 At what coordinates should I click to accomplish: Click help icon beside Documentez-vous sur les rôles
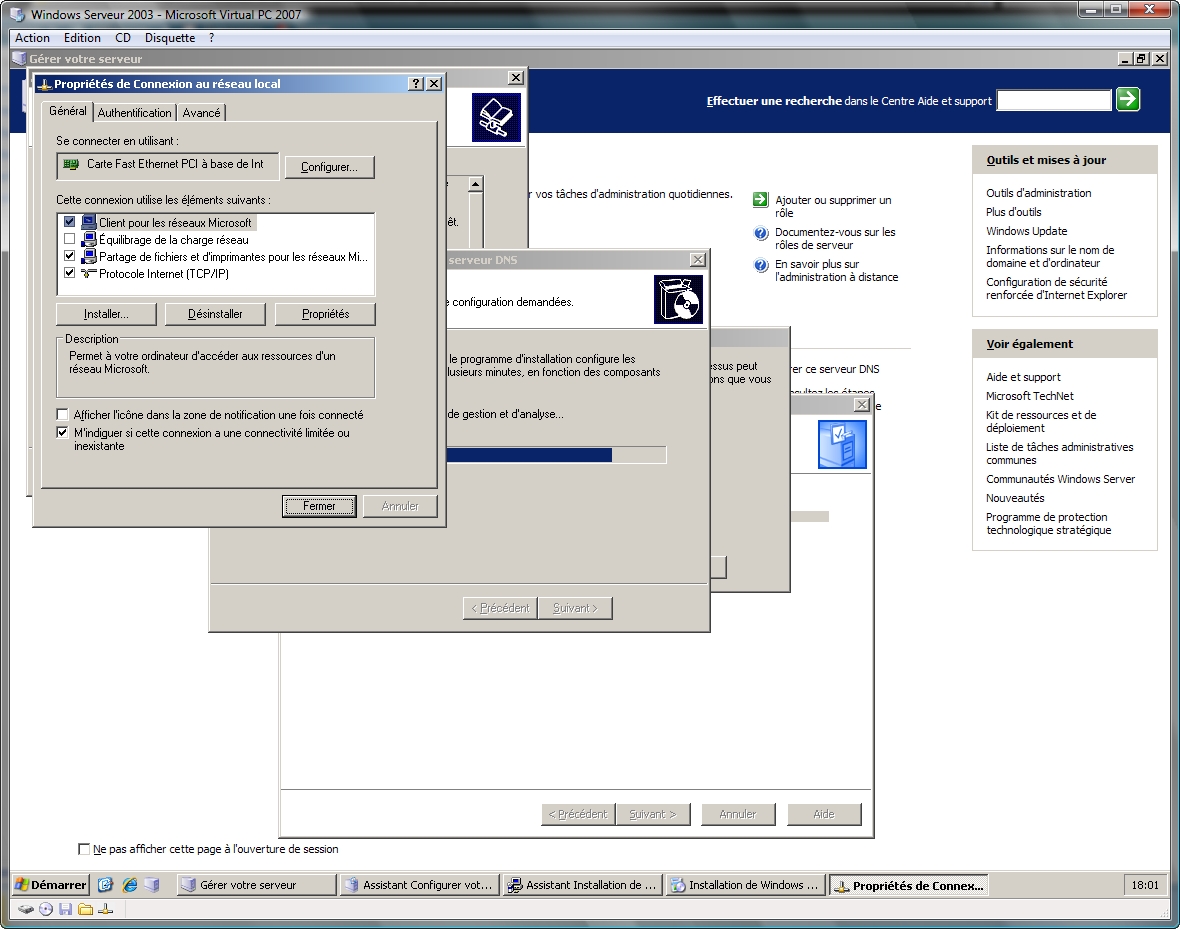pos(760,233)
